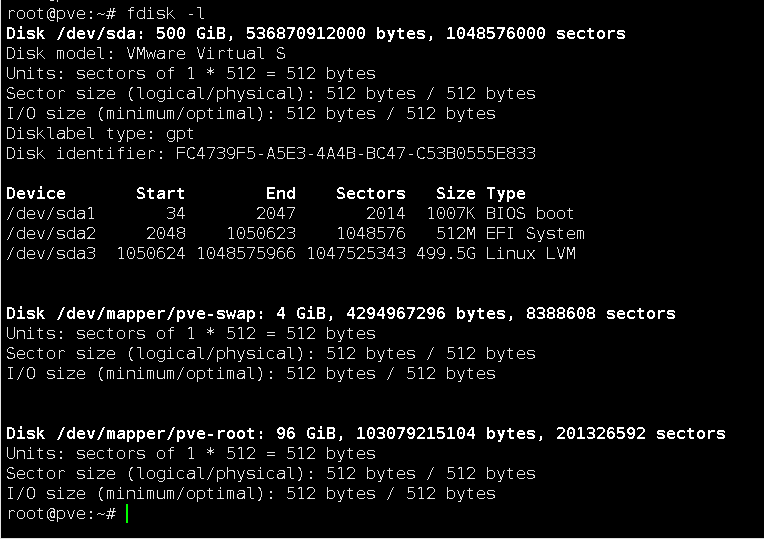The height and width of the screenshot is (539, 764).
Task: Click the Type column header
Action: (506, 194)
